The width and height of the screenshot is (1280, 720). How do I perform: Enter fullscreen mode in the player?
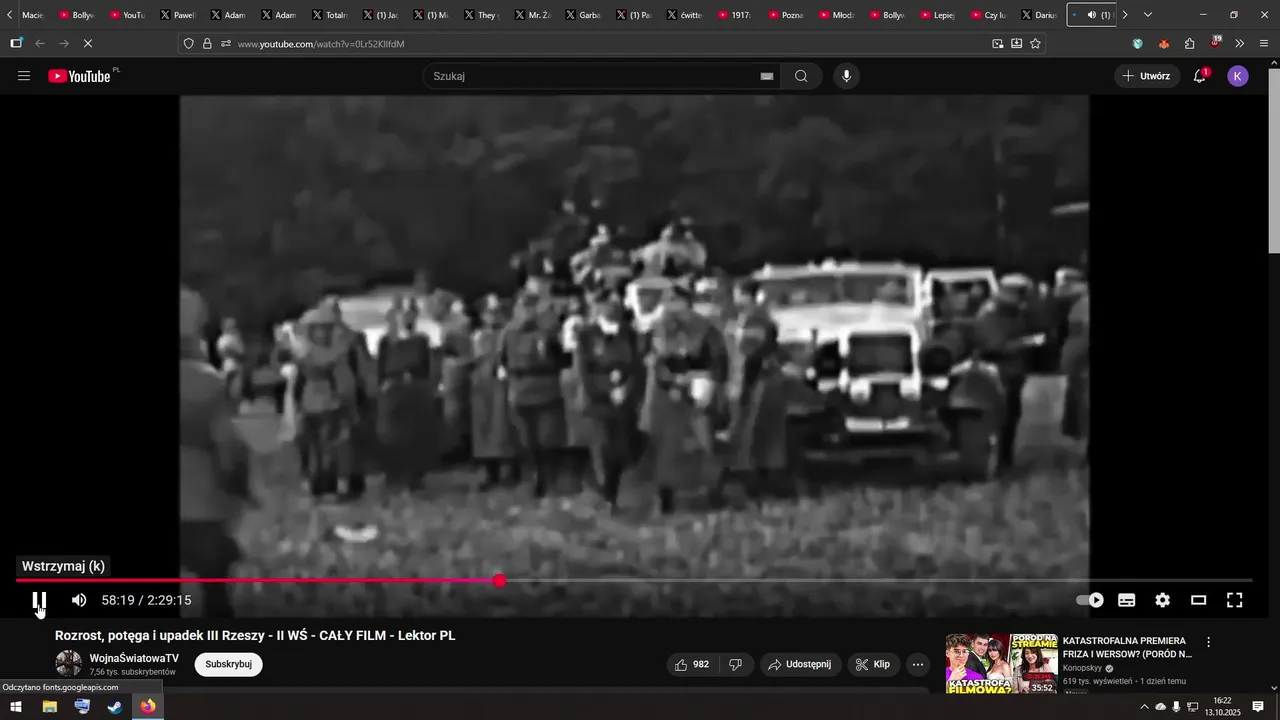pos(1235,600)
